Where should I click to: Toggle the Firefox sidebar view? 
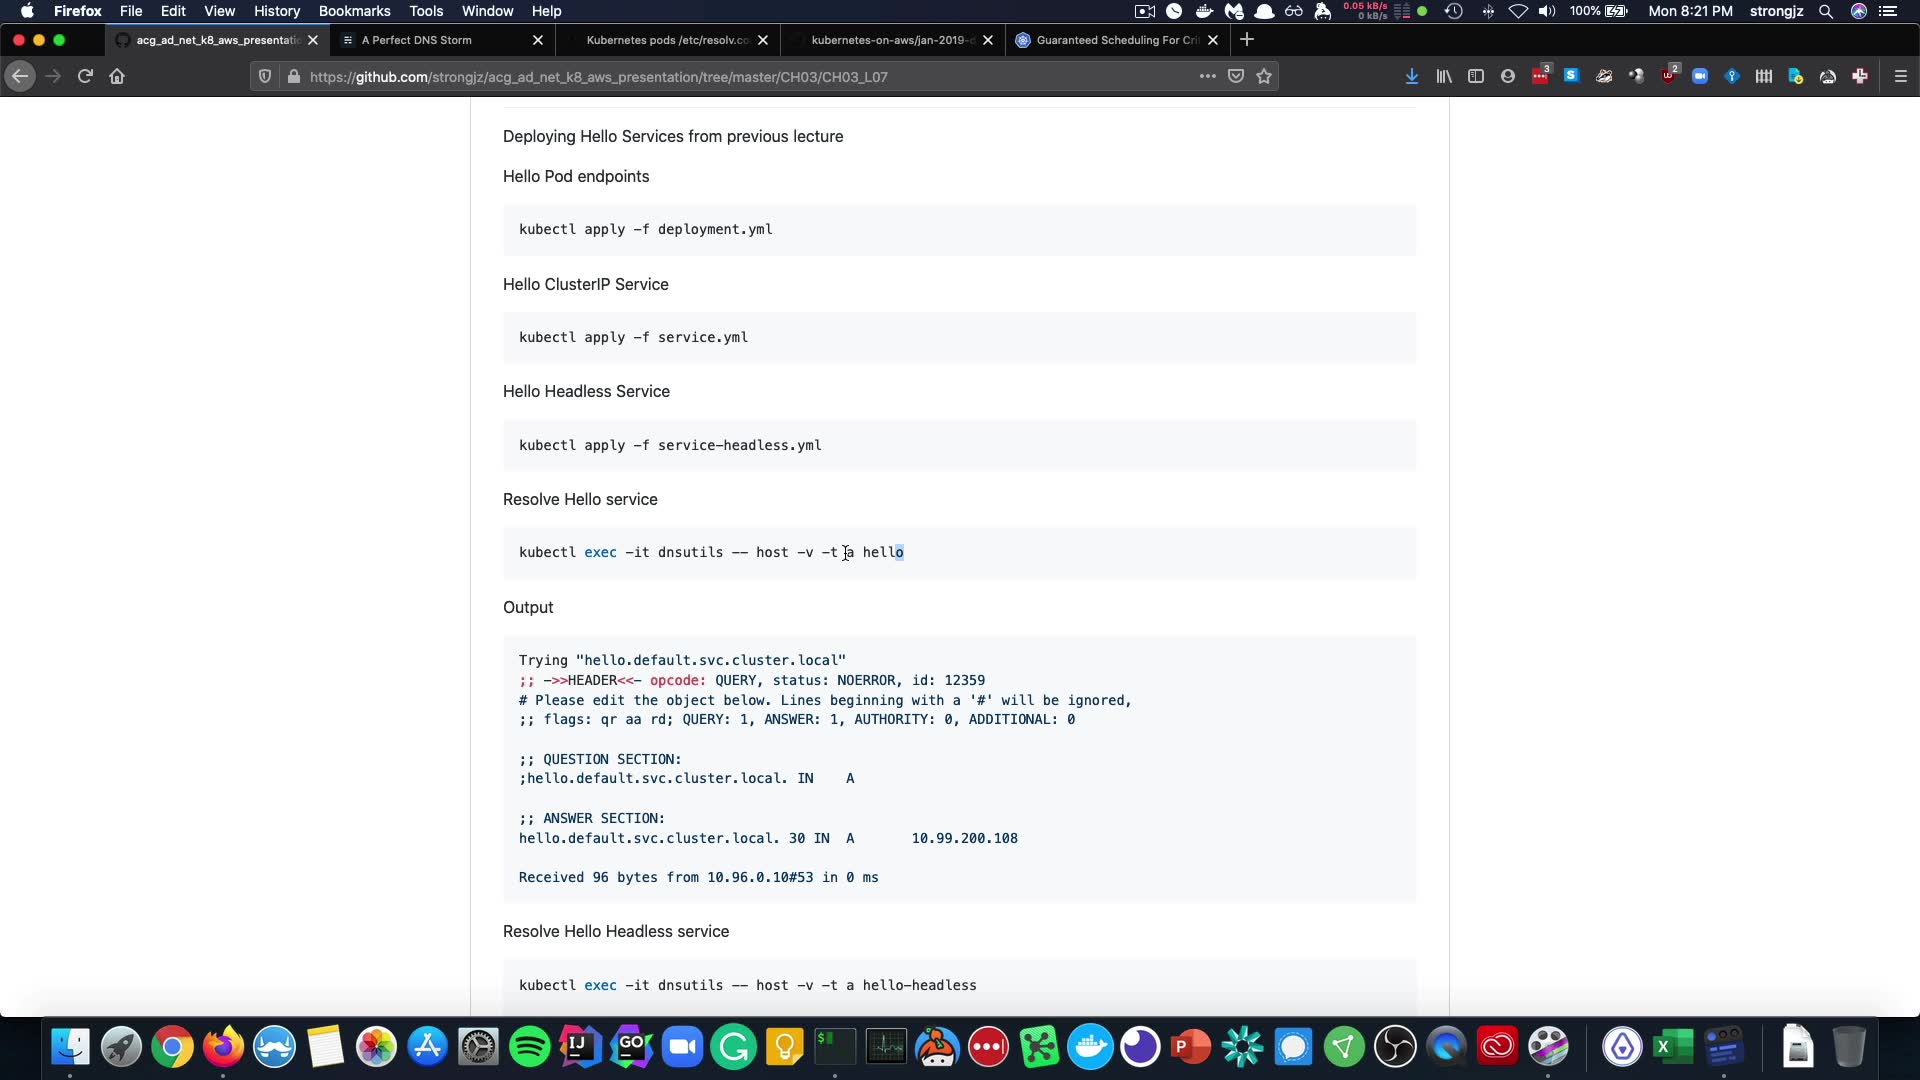1476,77
